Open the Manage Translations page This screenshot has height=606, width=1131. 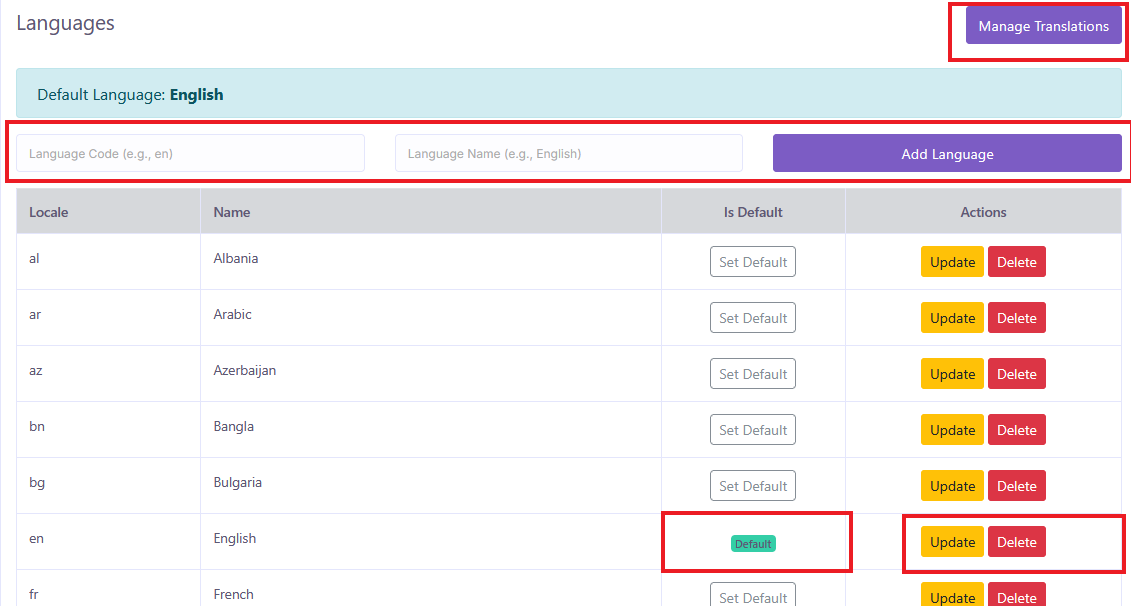[1043, 26]
